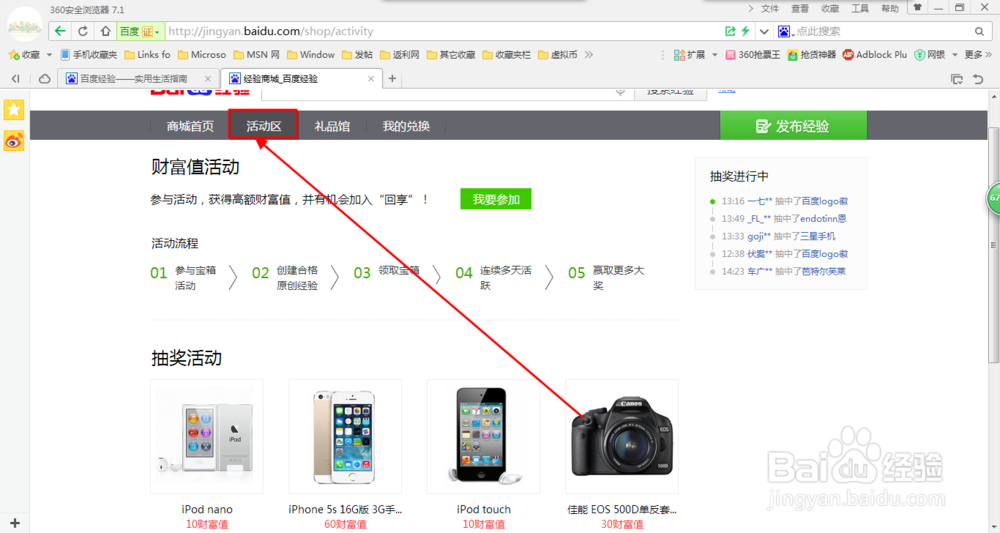Screen dimensions: 1000x533
Task: Expand the address bar history dropdown
Action: pyautogui.click(x=764, y=31)
